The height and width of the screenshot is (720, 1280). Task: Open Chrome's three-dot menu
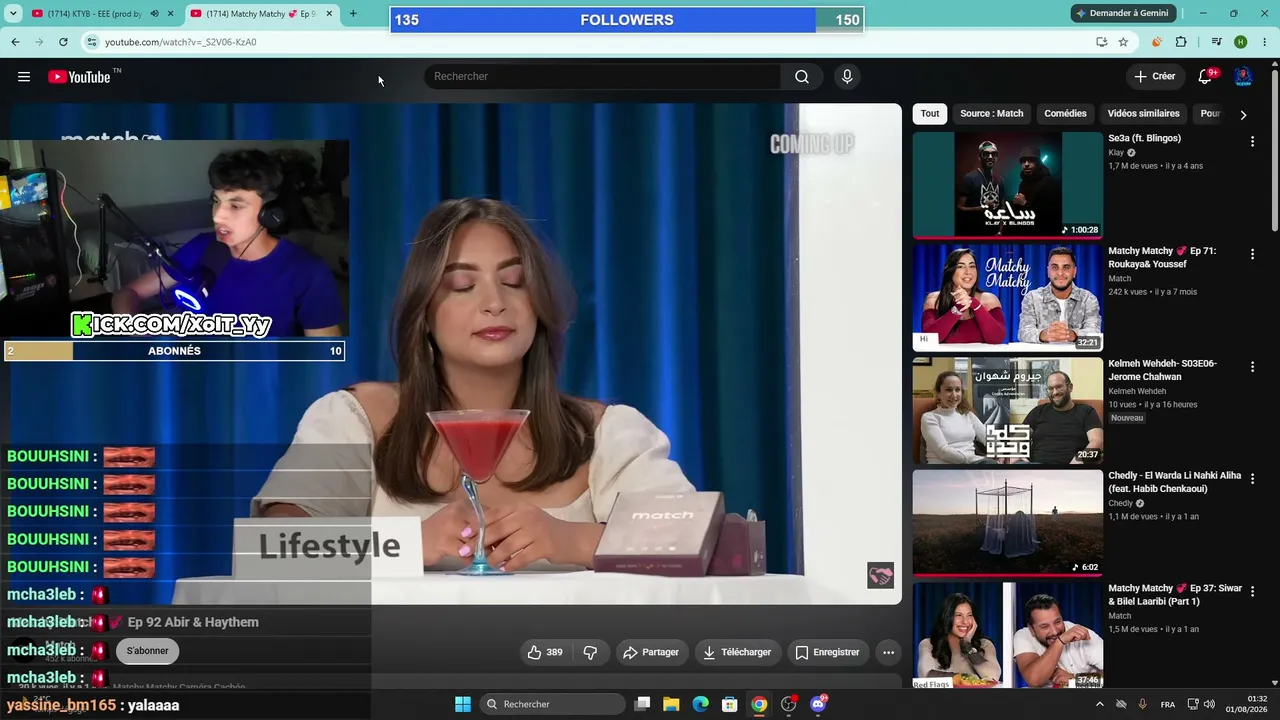[1265, 42]
